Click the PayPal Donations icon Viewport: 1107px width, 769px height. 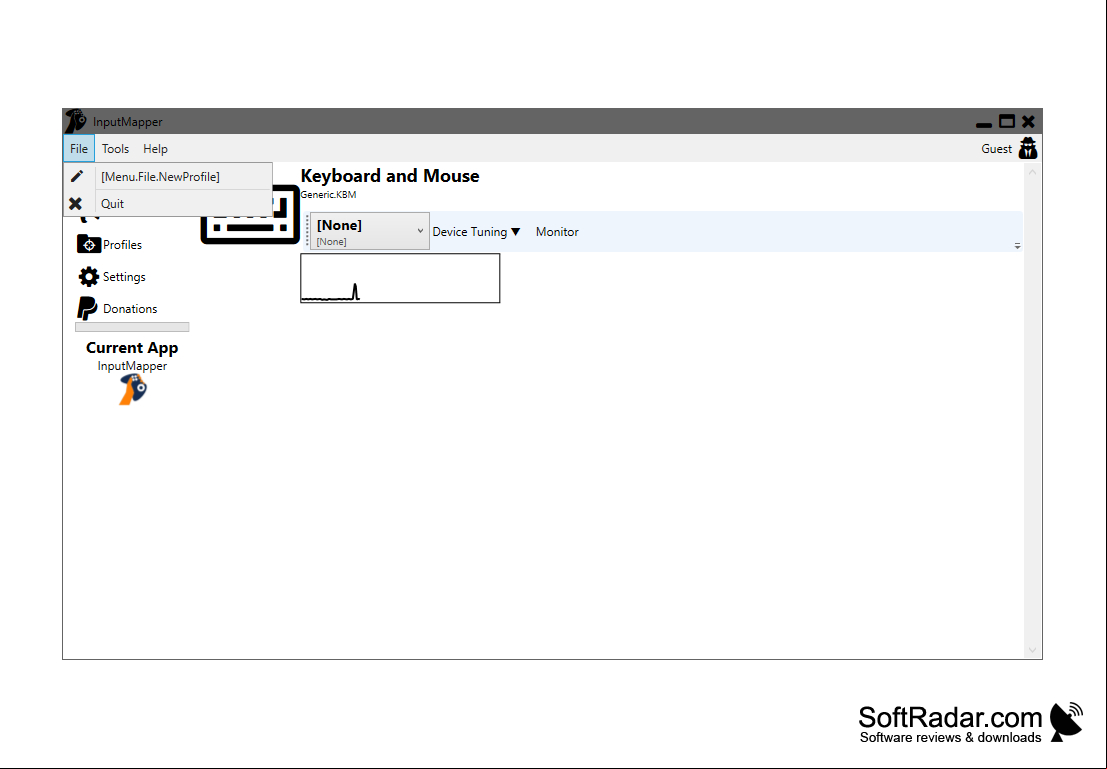(x=88, y=309)
